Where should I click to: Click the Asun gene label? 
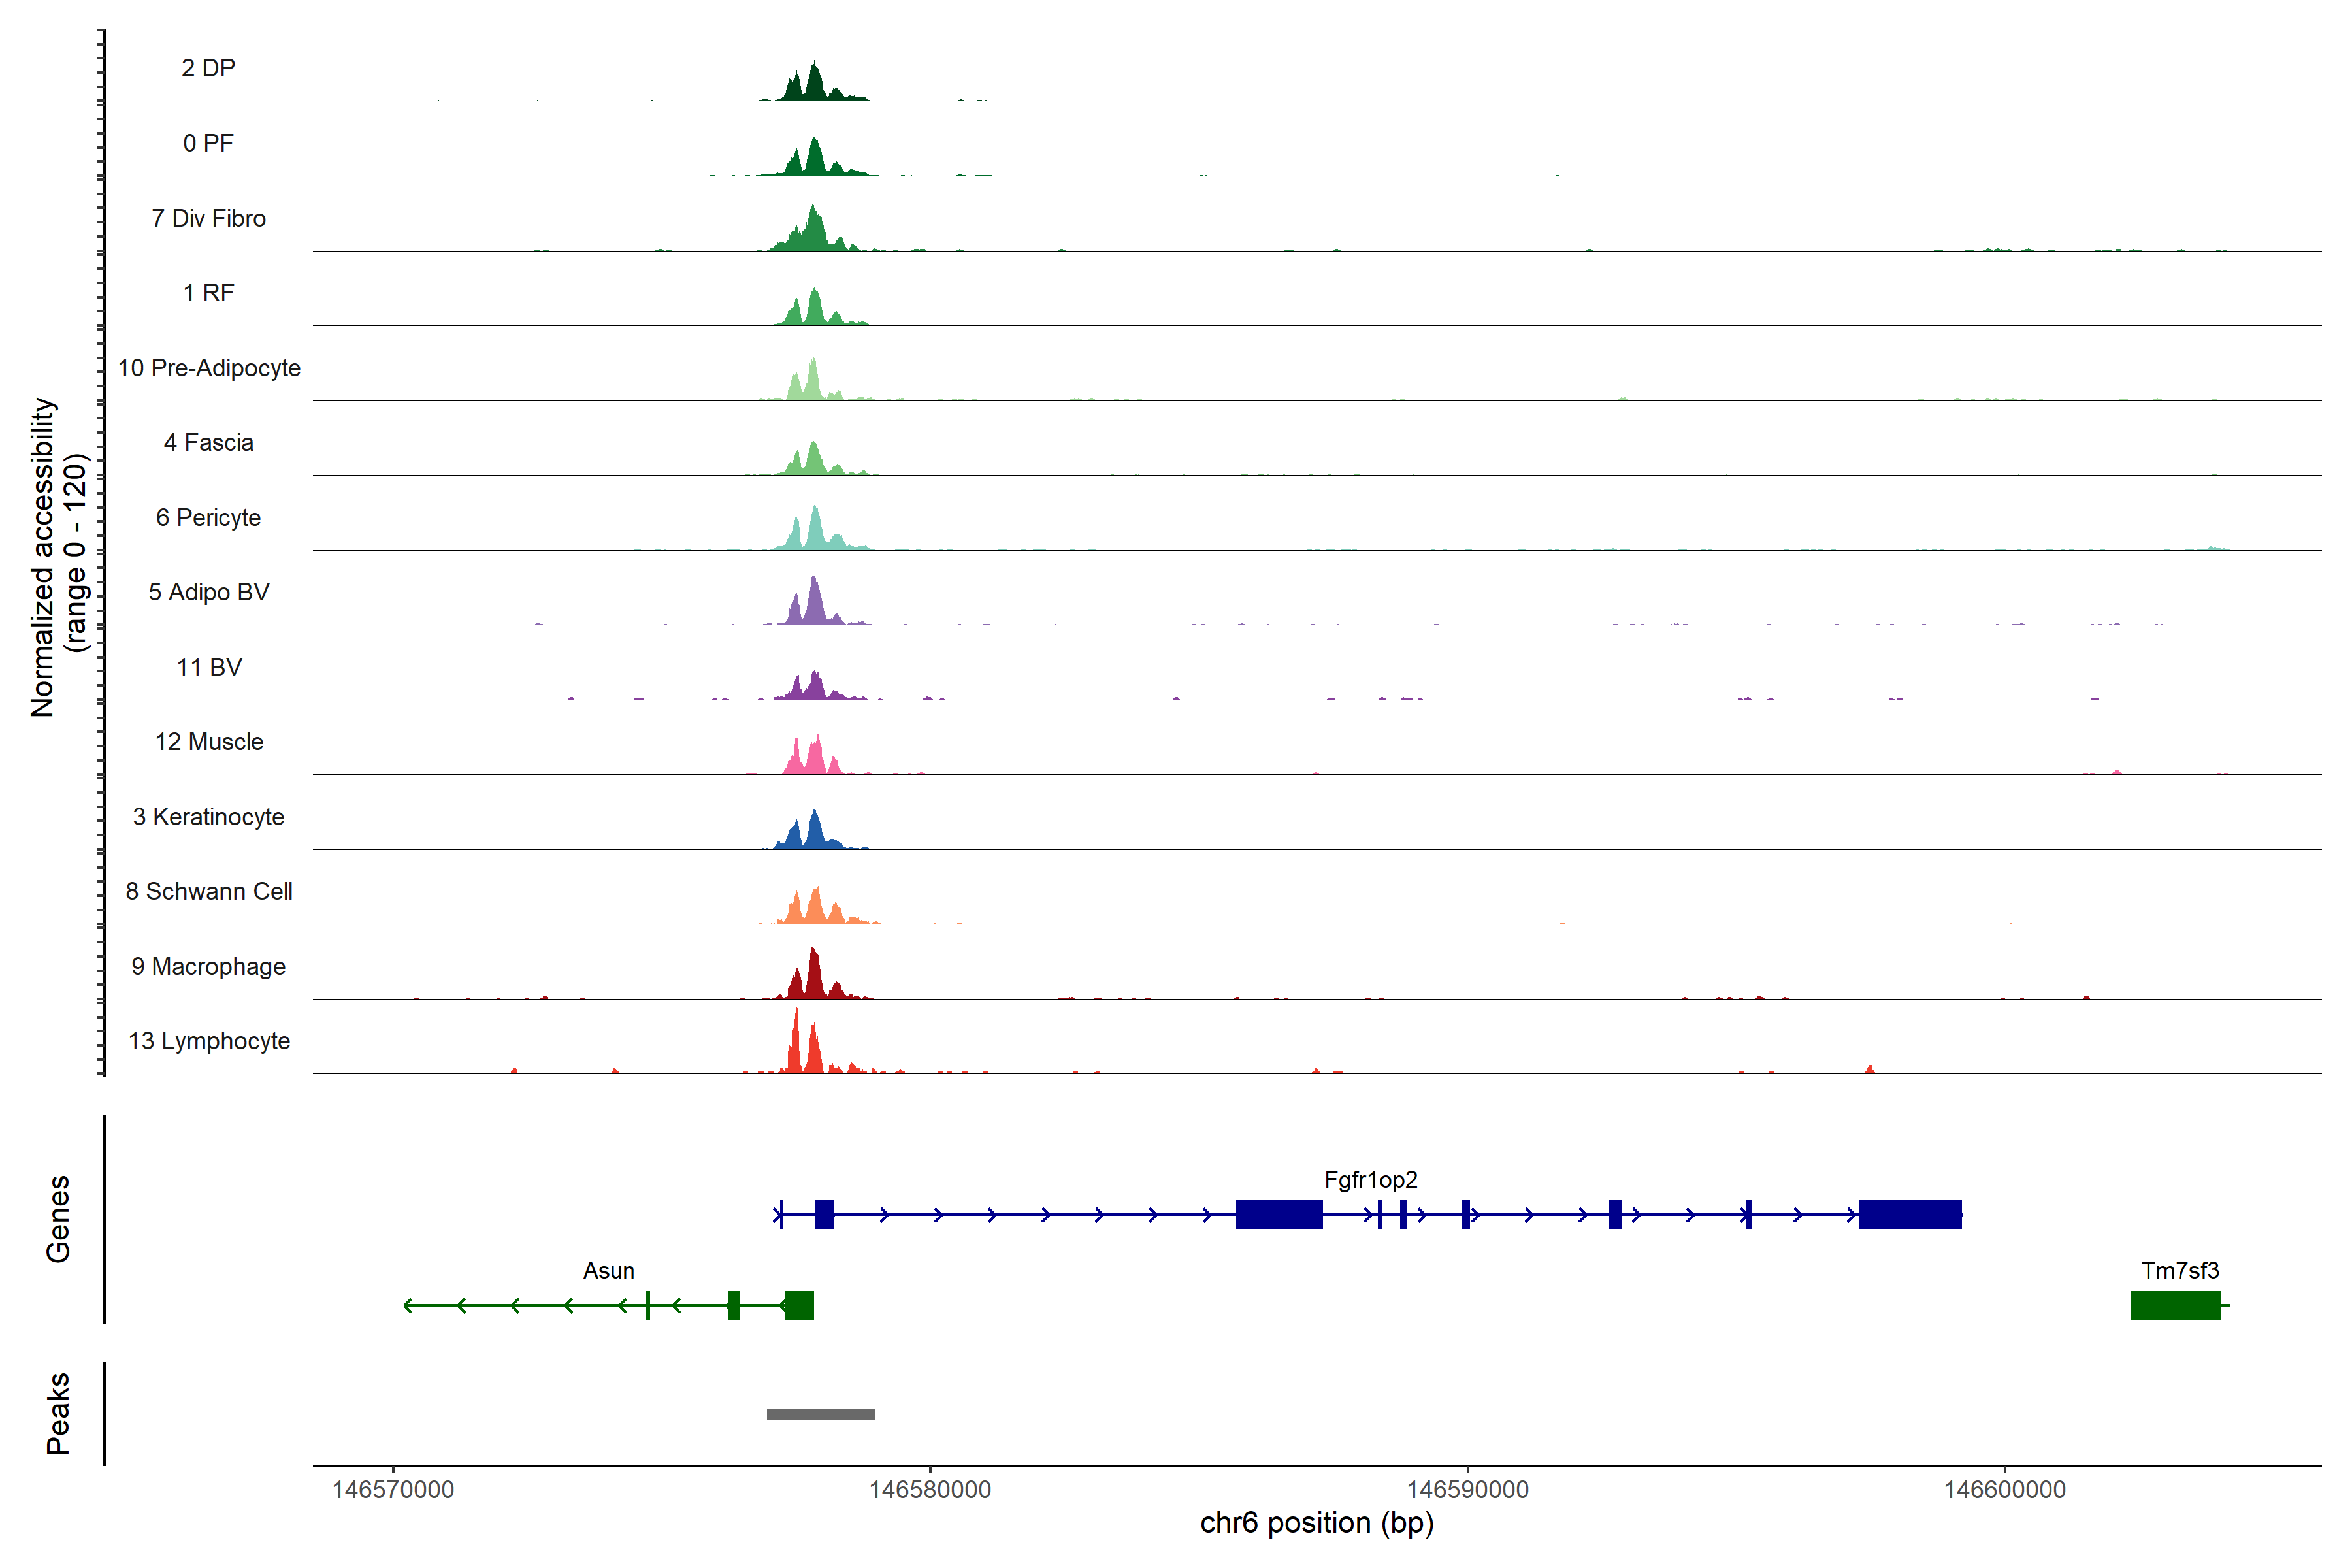608,1270
